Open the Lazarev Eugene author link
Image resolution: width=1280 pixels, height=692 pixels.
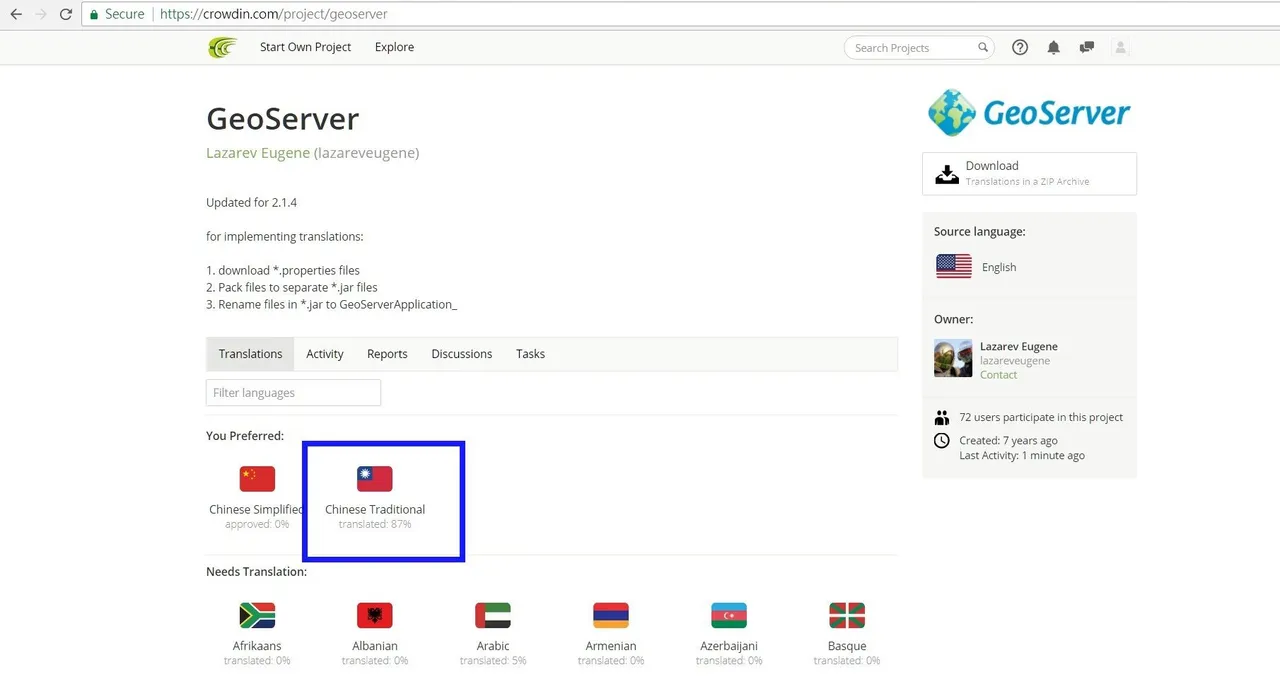[x=258, y=153]
